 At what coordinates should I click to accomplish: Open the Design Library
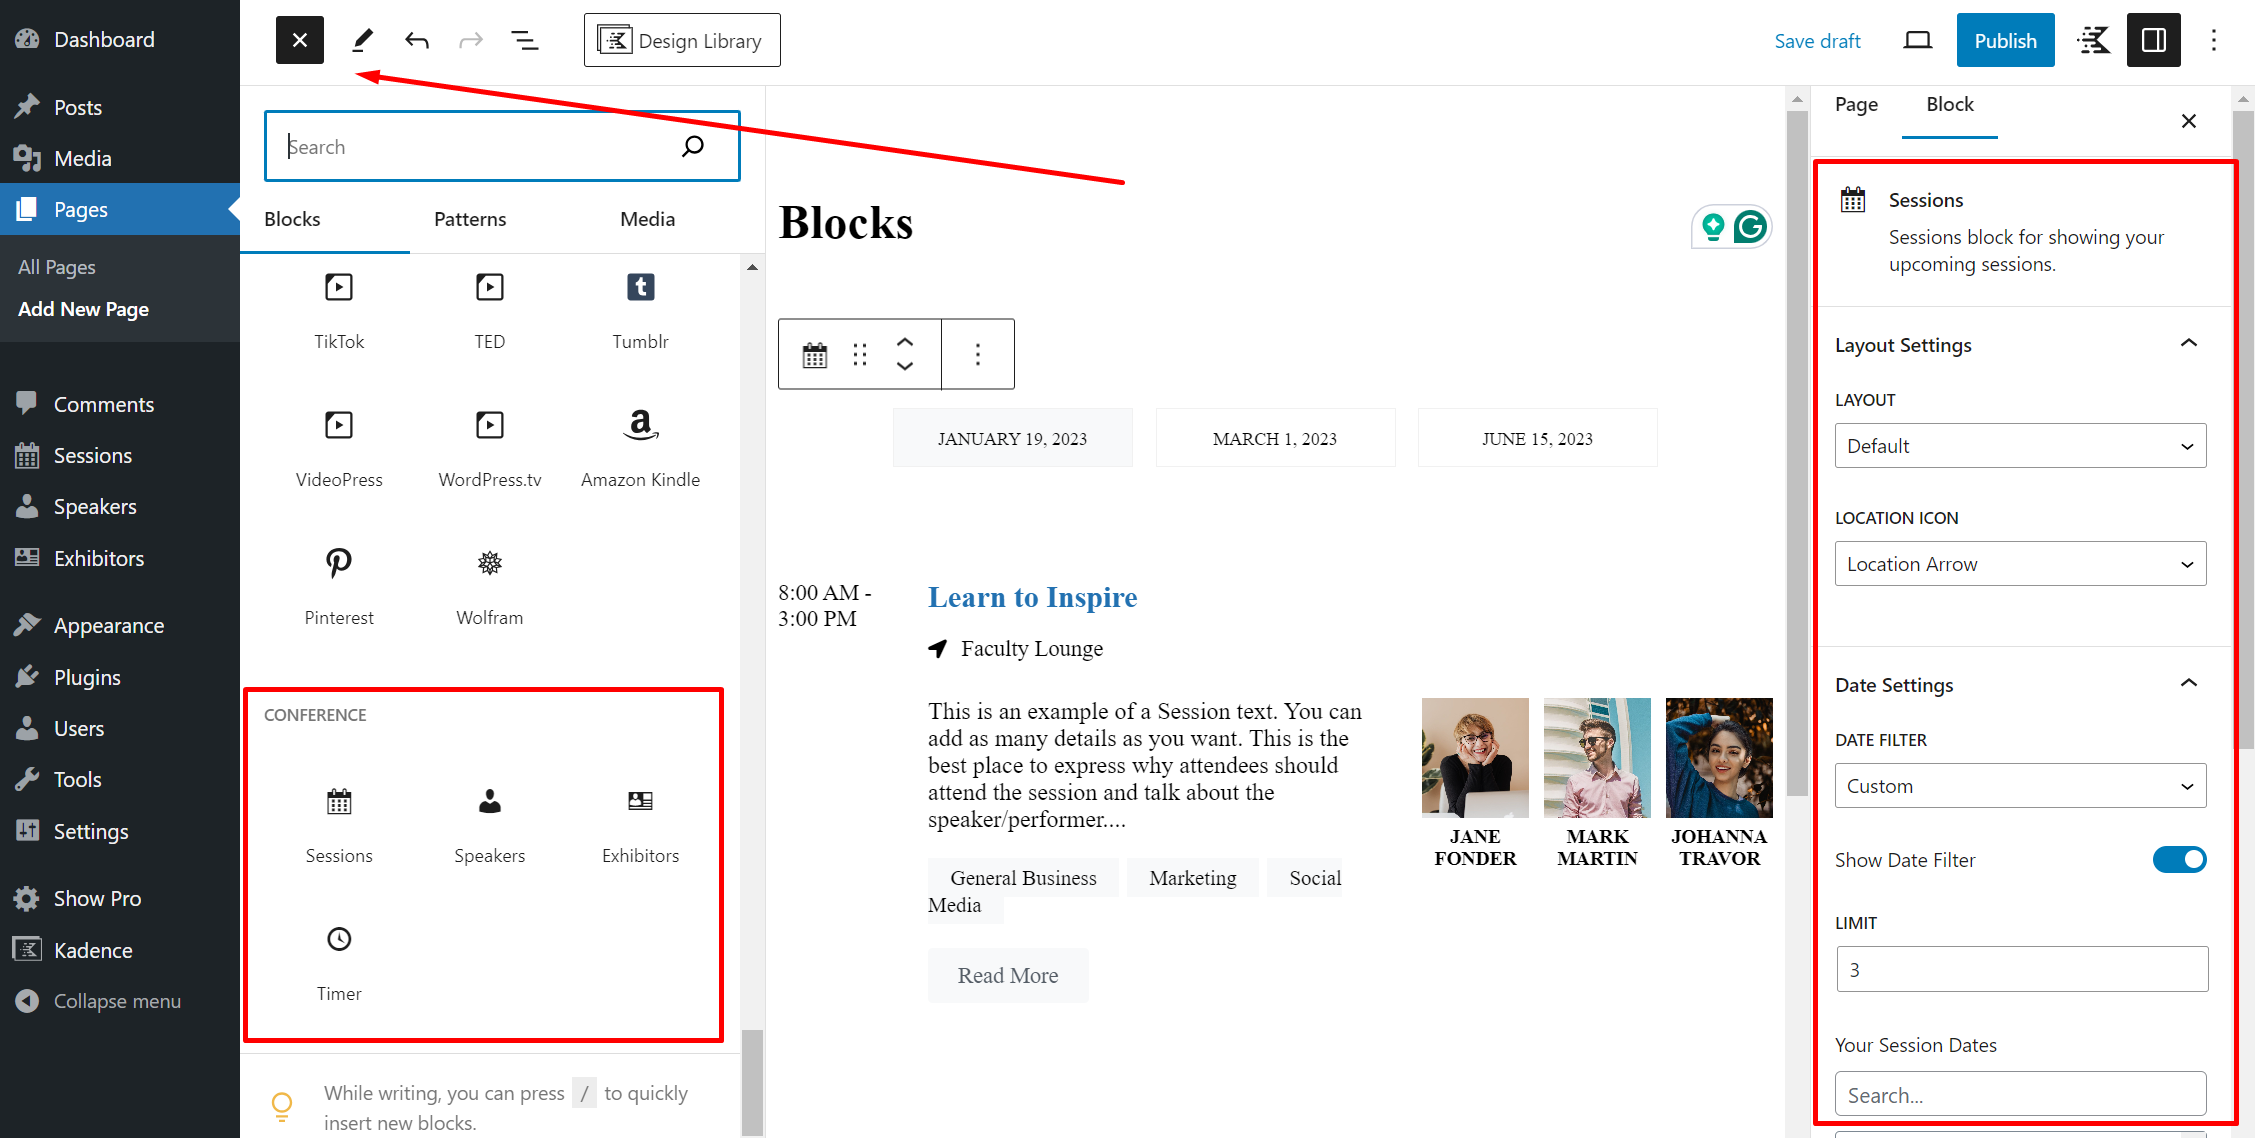point(682,40)
